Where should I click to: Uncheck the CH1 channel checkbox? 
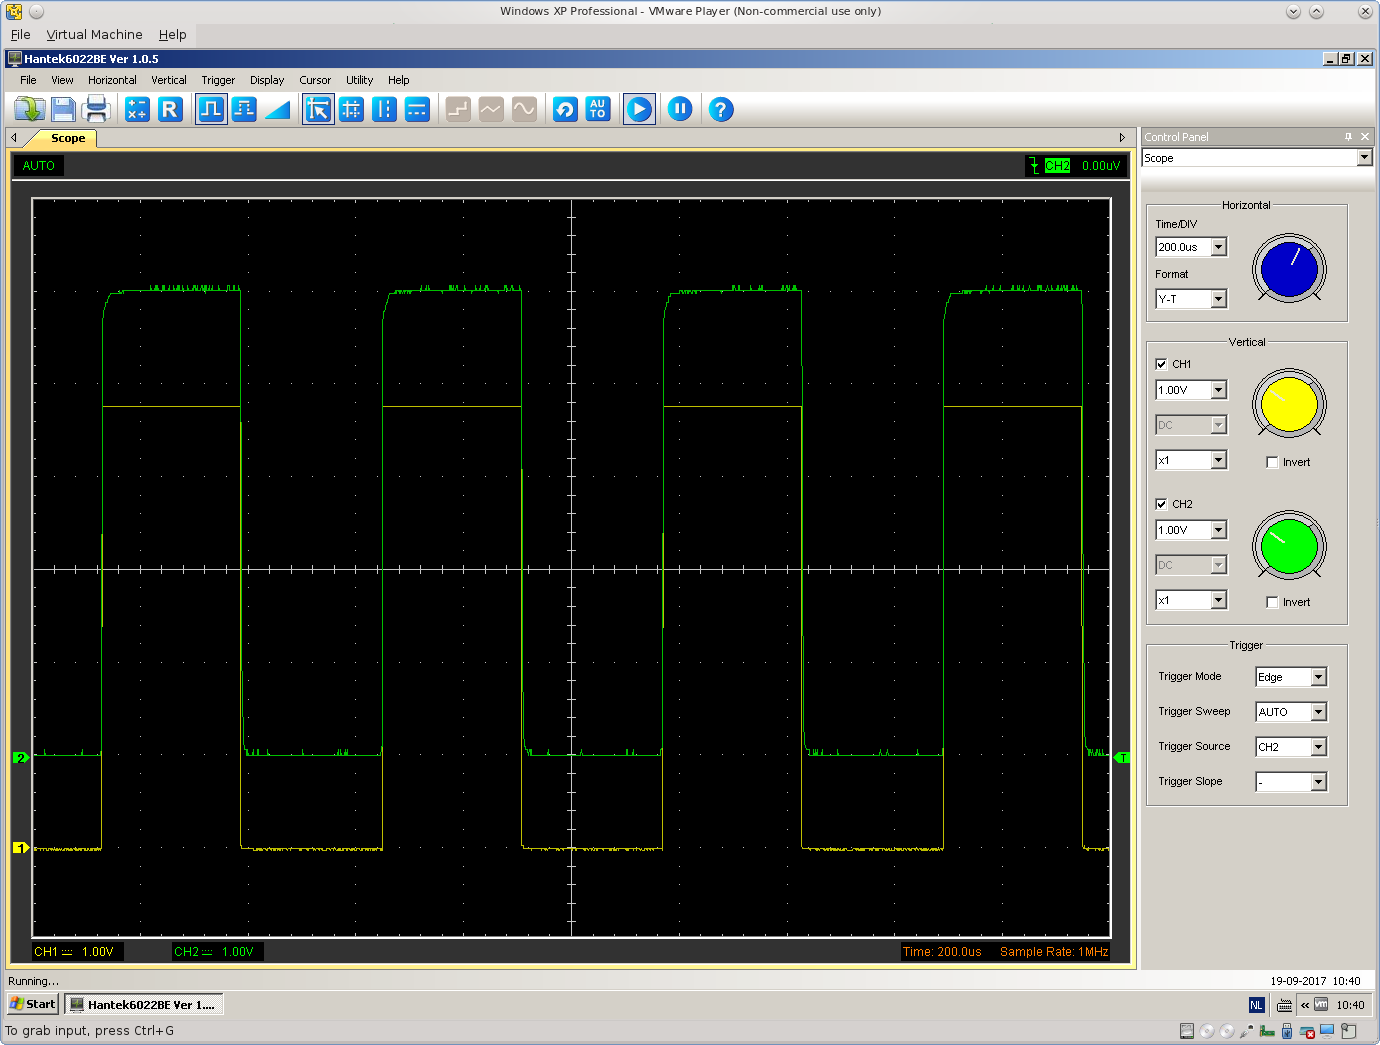1162,364
